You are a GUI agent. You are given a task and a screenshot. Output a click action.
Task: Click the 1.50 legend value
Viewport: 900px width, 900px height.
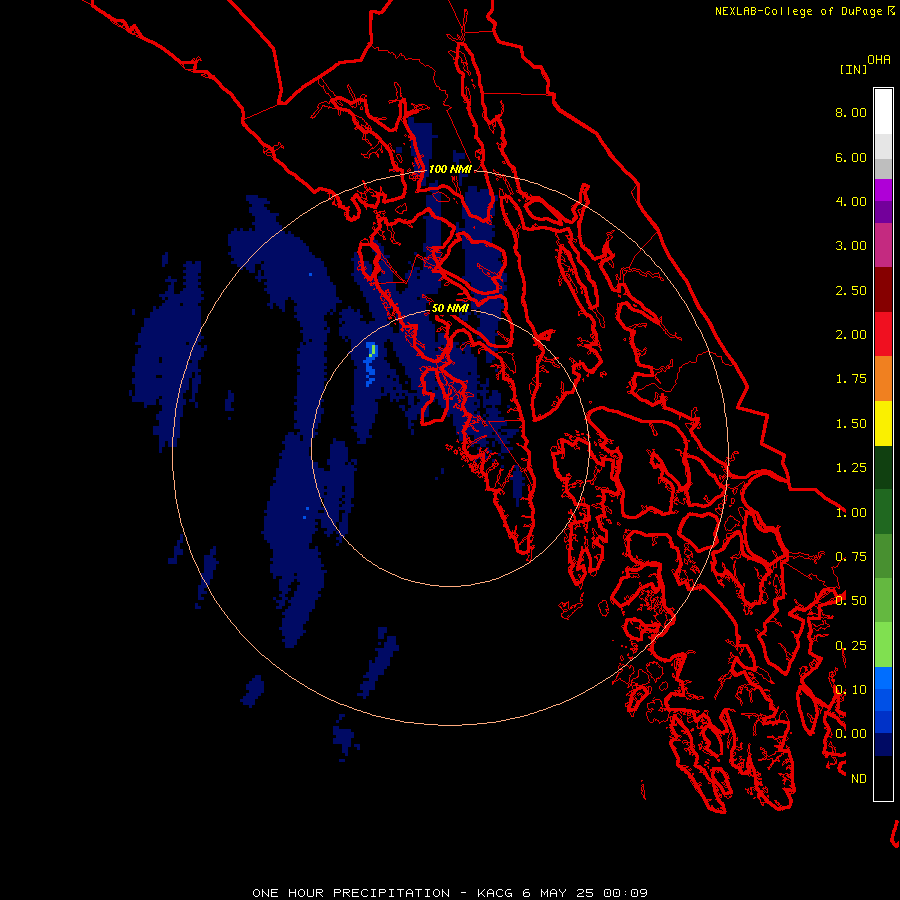pyautogui.click(x=851, y=424)
